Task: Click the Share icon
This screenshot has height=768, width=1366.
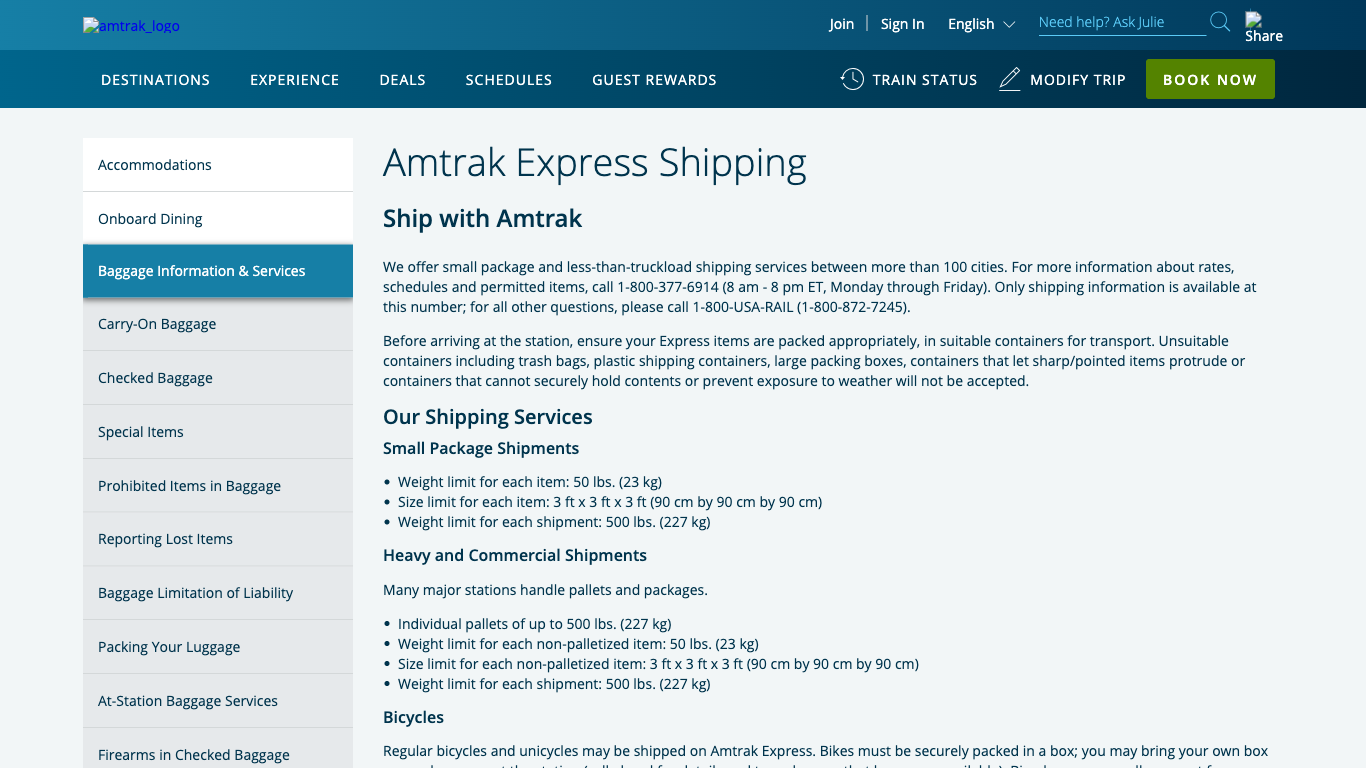Action: pos(1263,27)
